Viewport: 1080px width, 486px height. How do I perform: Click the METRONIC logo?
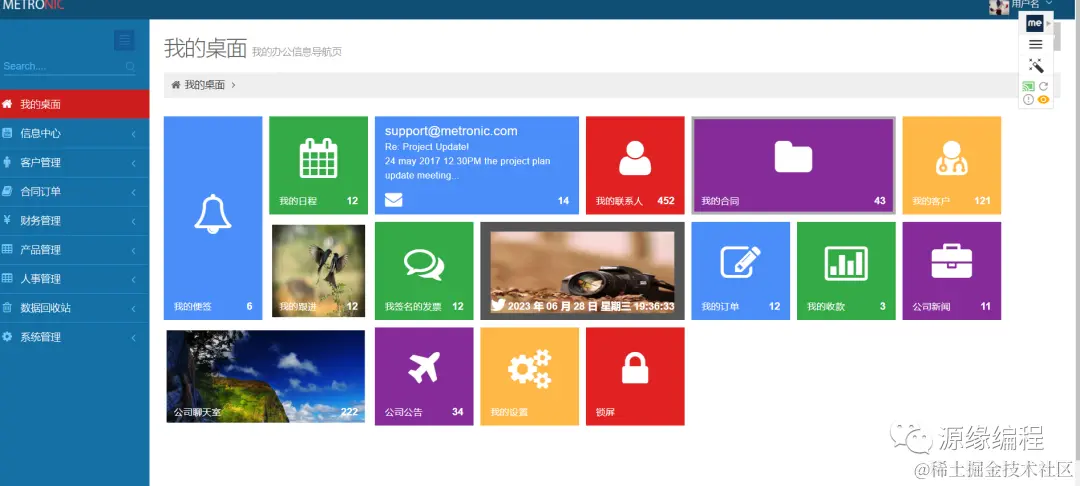34,6
